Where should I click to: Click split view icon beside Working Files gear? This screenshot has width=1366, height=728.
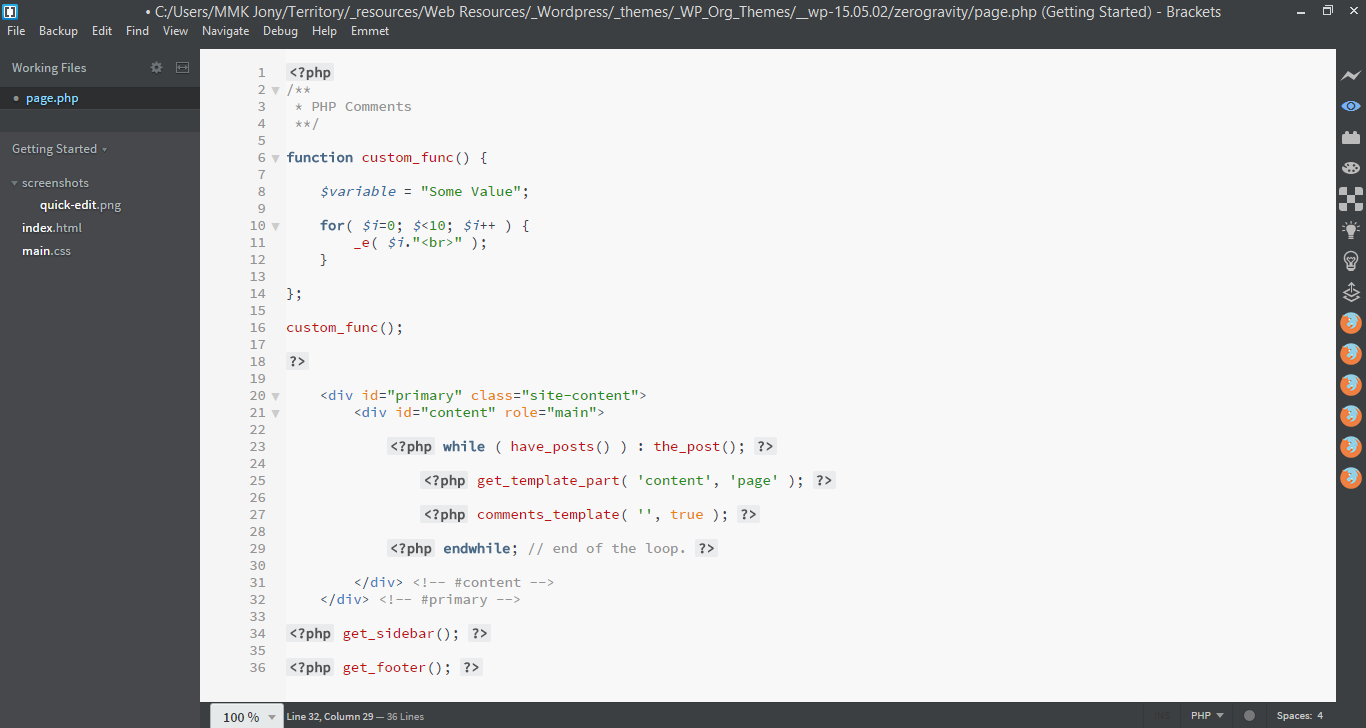182,67
